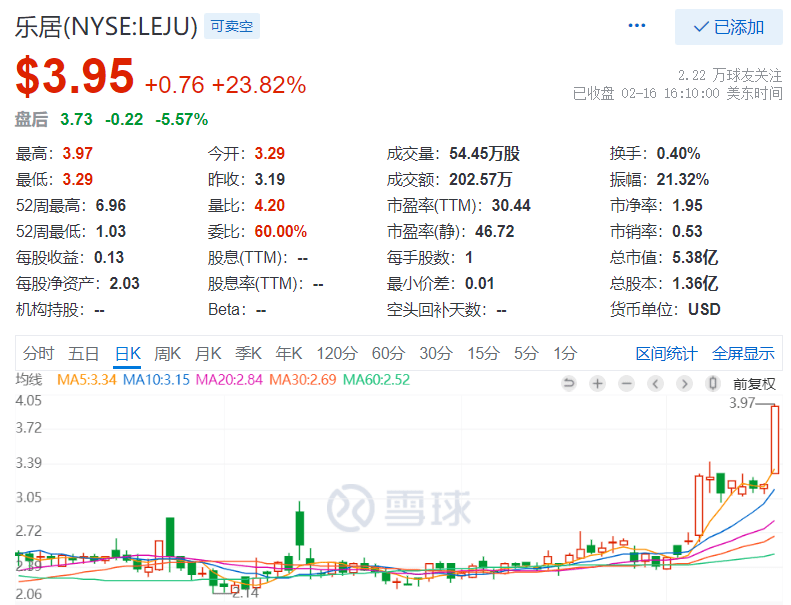Image resolution: width=791 pixels, height=605 pixels.
Task: Select the 月K tab
Action: 208,353
